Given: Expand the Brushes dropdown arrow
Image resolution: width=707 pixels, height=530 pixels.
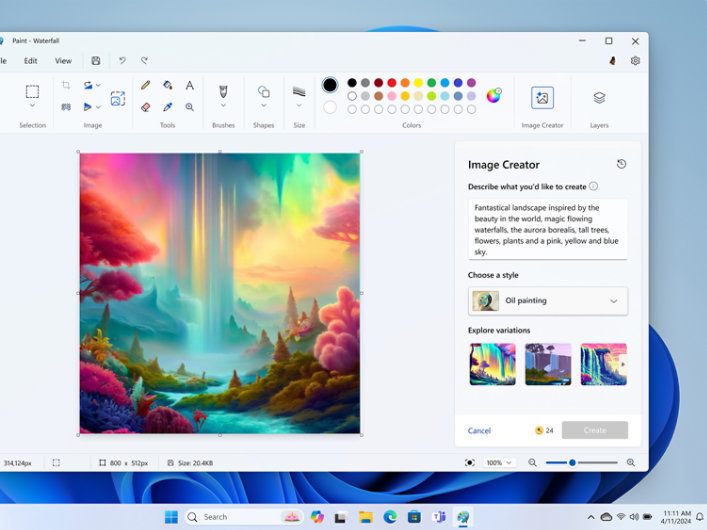Looking at the screenshot, I should point(223,106).
